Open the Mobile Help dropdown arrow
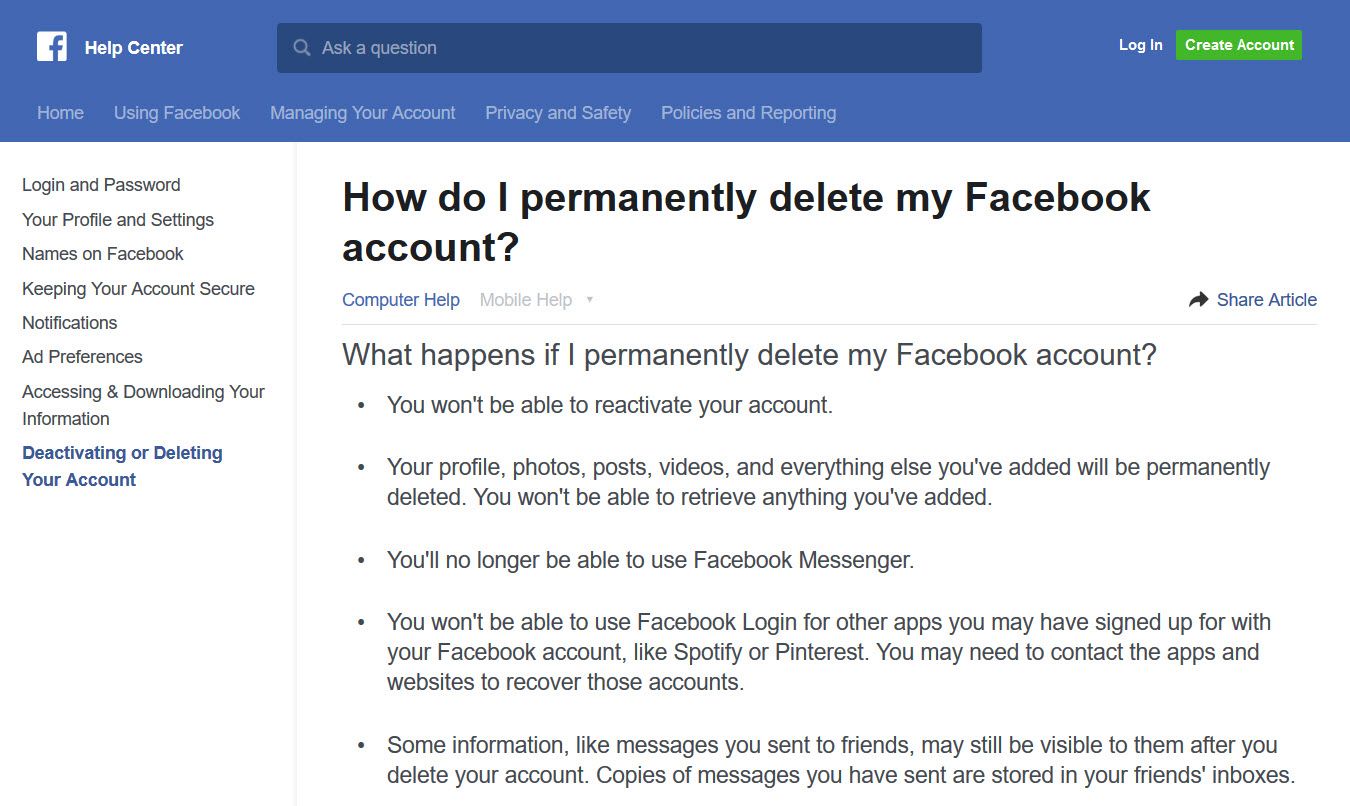 pos(590,299)
